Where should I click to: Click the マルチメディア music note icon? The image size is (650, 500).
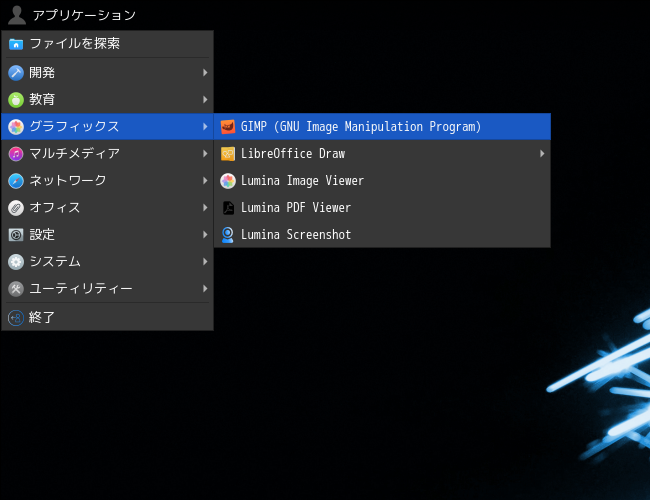[16, 154]
